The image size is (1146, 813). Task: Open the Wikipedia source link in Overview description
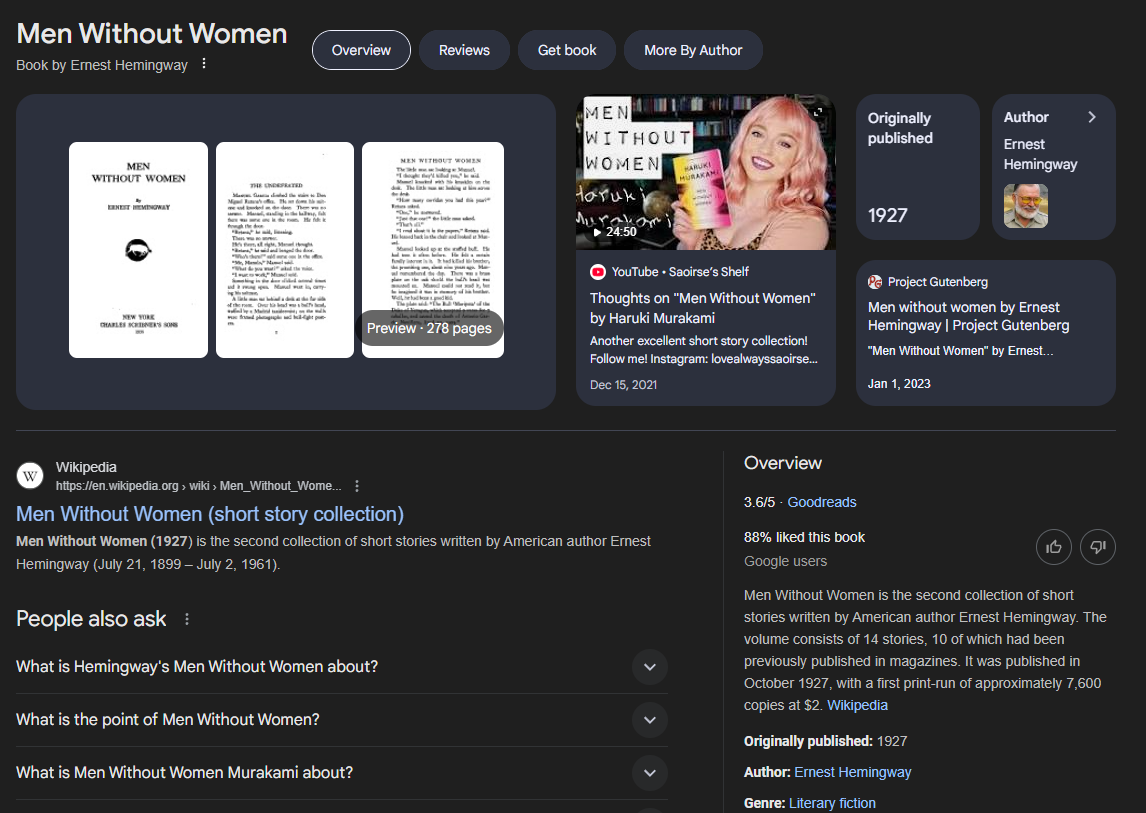[857, 706]
